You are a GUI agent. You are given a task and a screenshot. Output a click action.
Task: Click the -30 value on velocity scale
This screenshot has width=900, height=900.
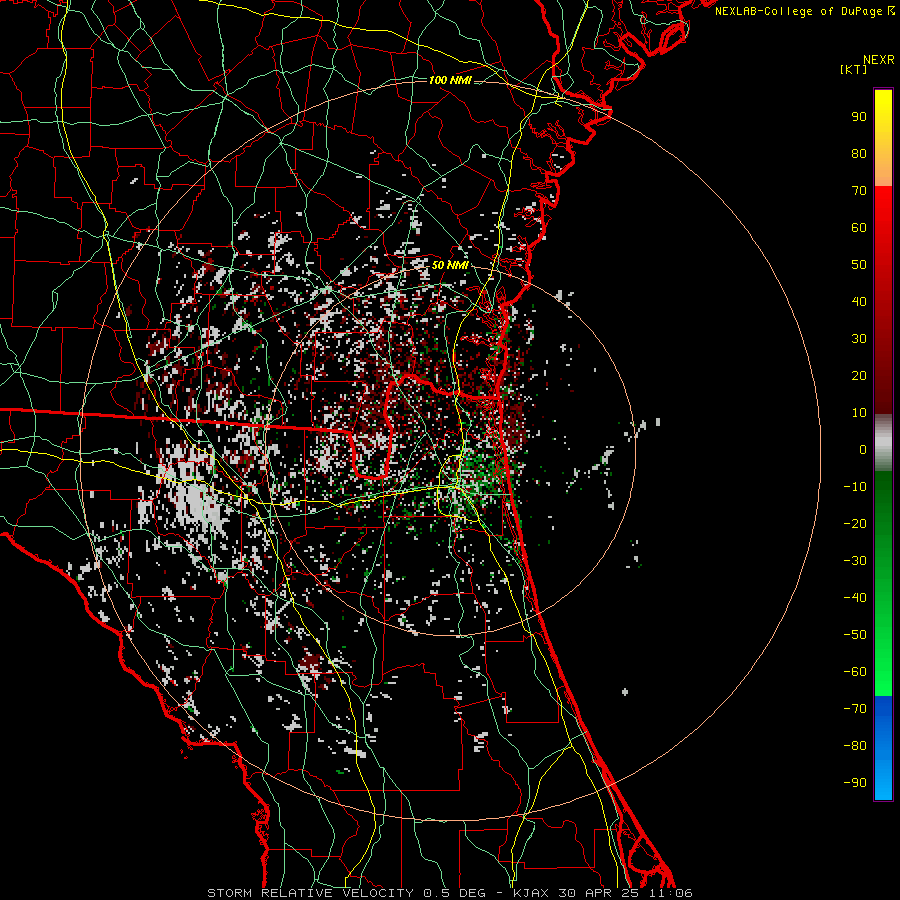click(855, 561)
